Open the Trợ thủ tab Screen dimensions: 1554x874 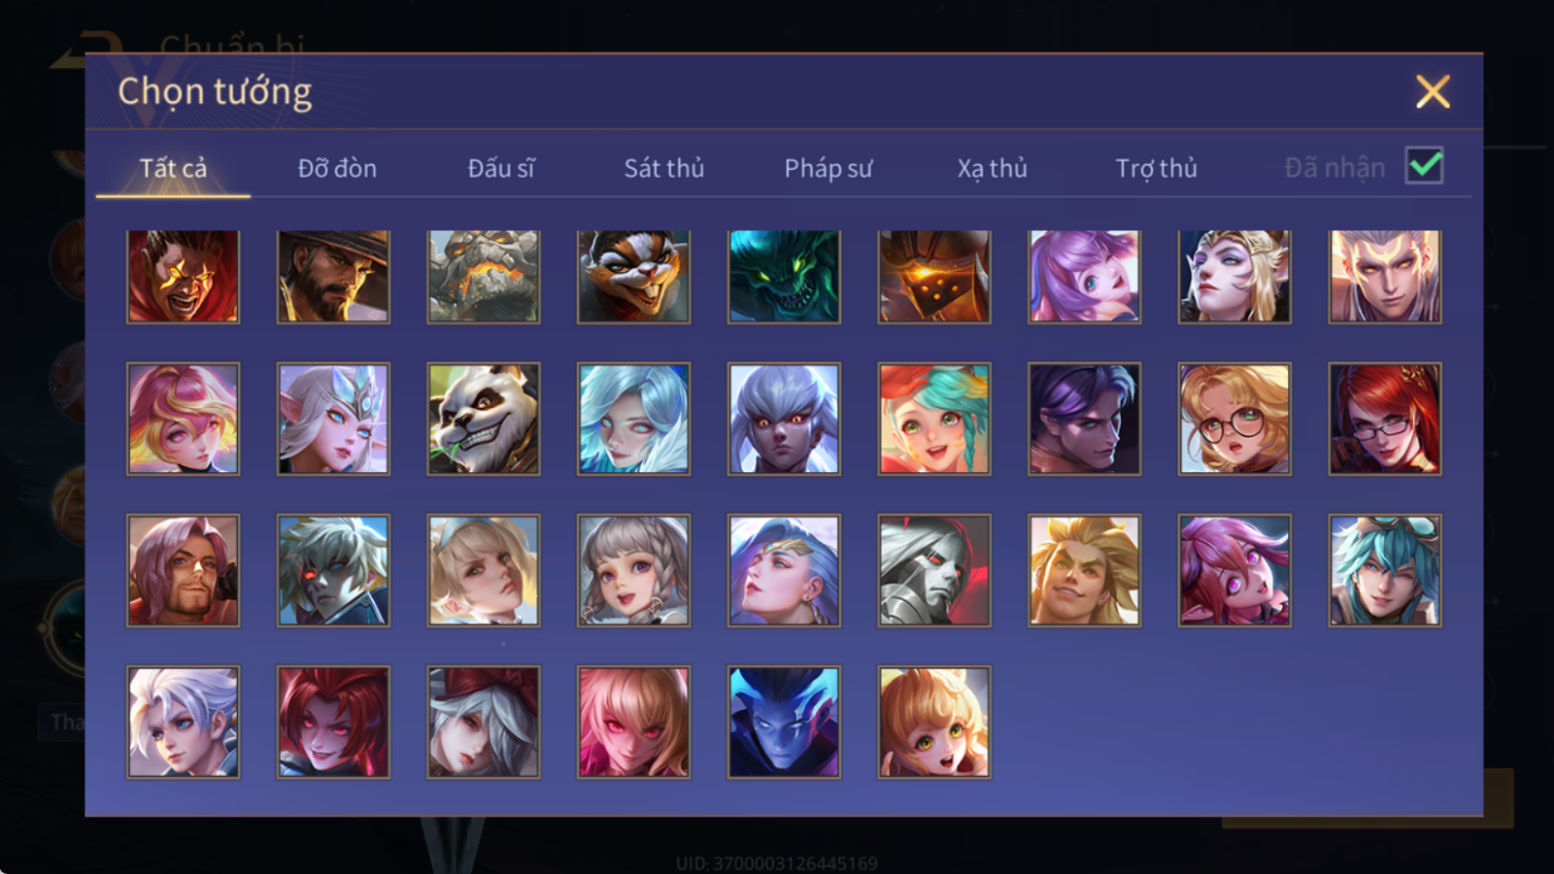(x=1156, y=168)
